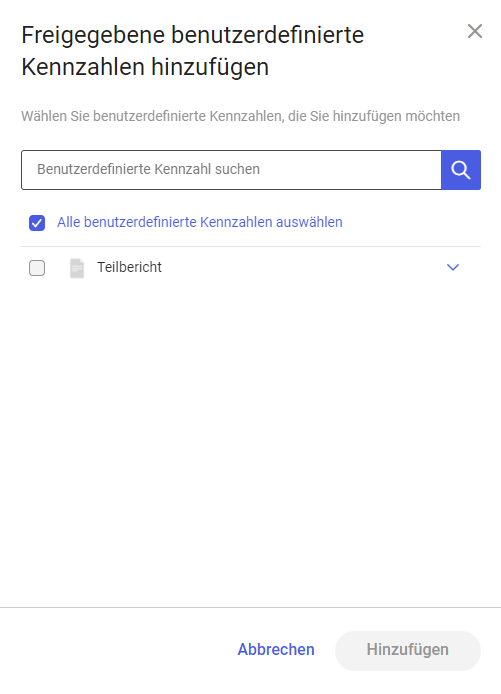This screenshot has width=501, height=694.
Task: Click the Hinzufügen button
Action: (408, 650)
